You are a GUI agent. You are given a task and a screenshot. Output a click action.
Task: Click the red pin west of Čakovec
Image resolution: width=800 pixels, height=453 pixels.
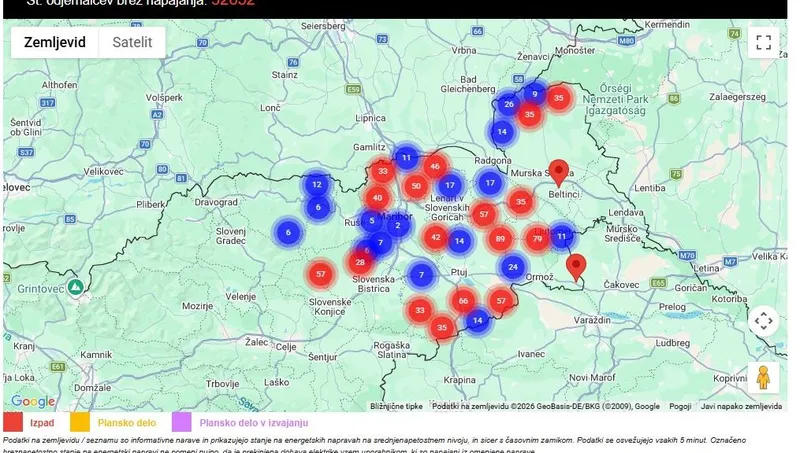576,268
